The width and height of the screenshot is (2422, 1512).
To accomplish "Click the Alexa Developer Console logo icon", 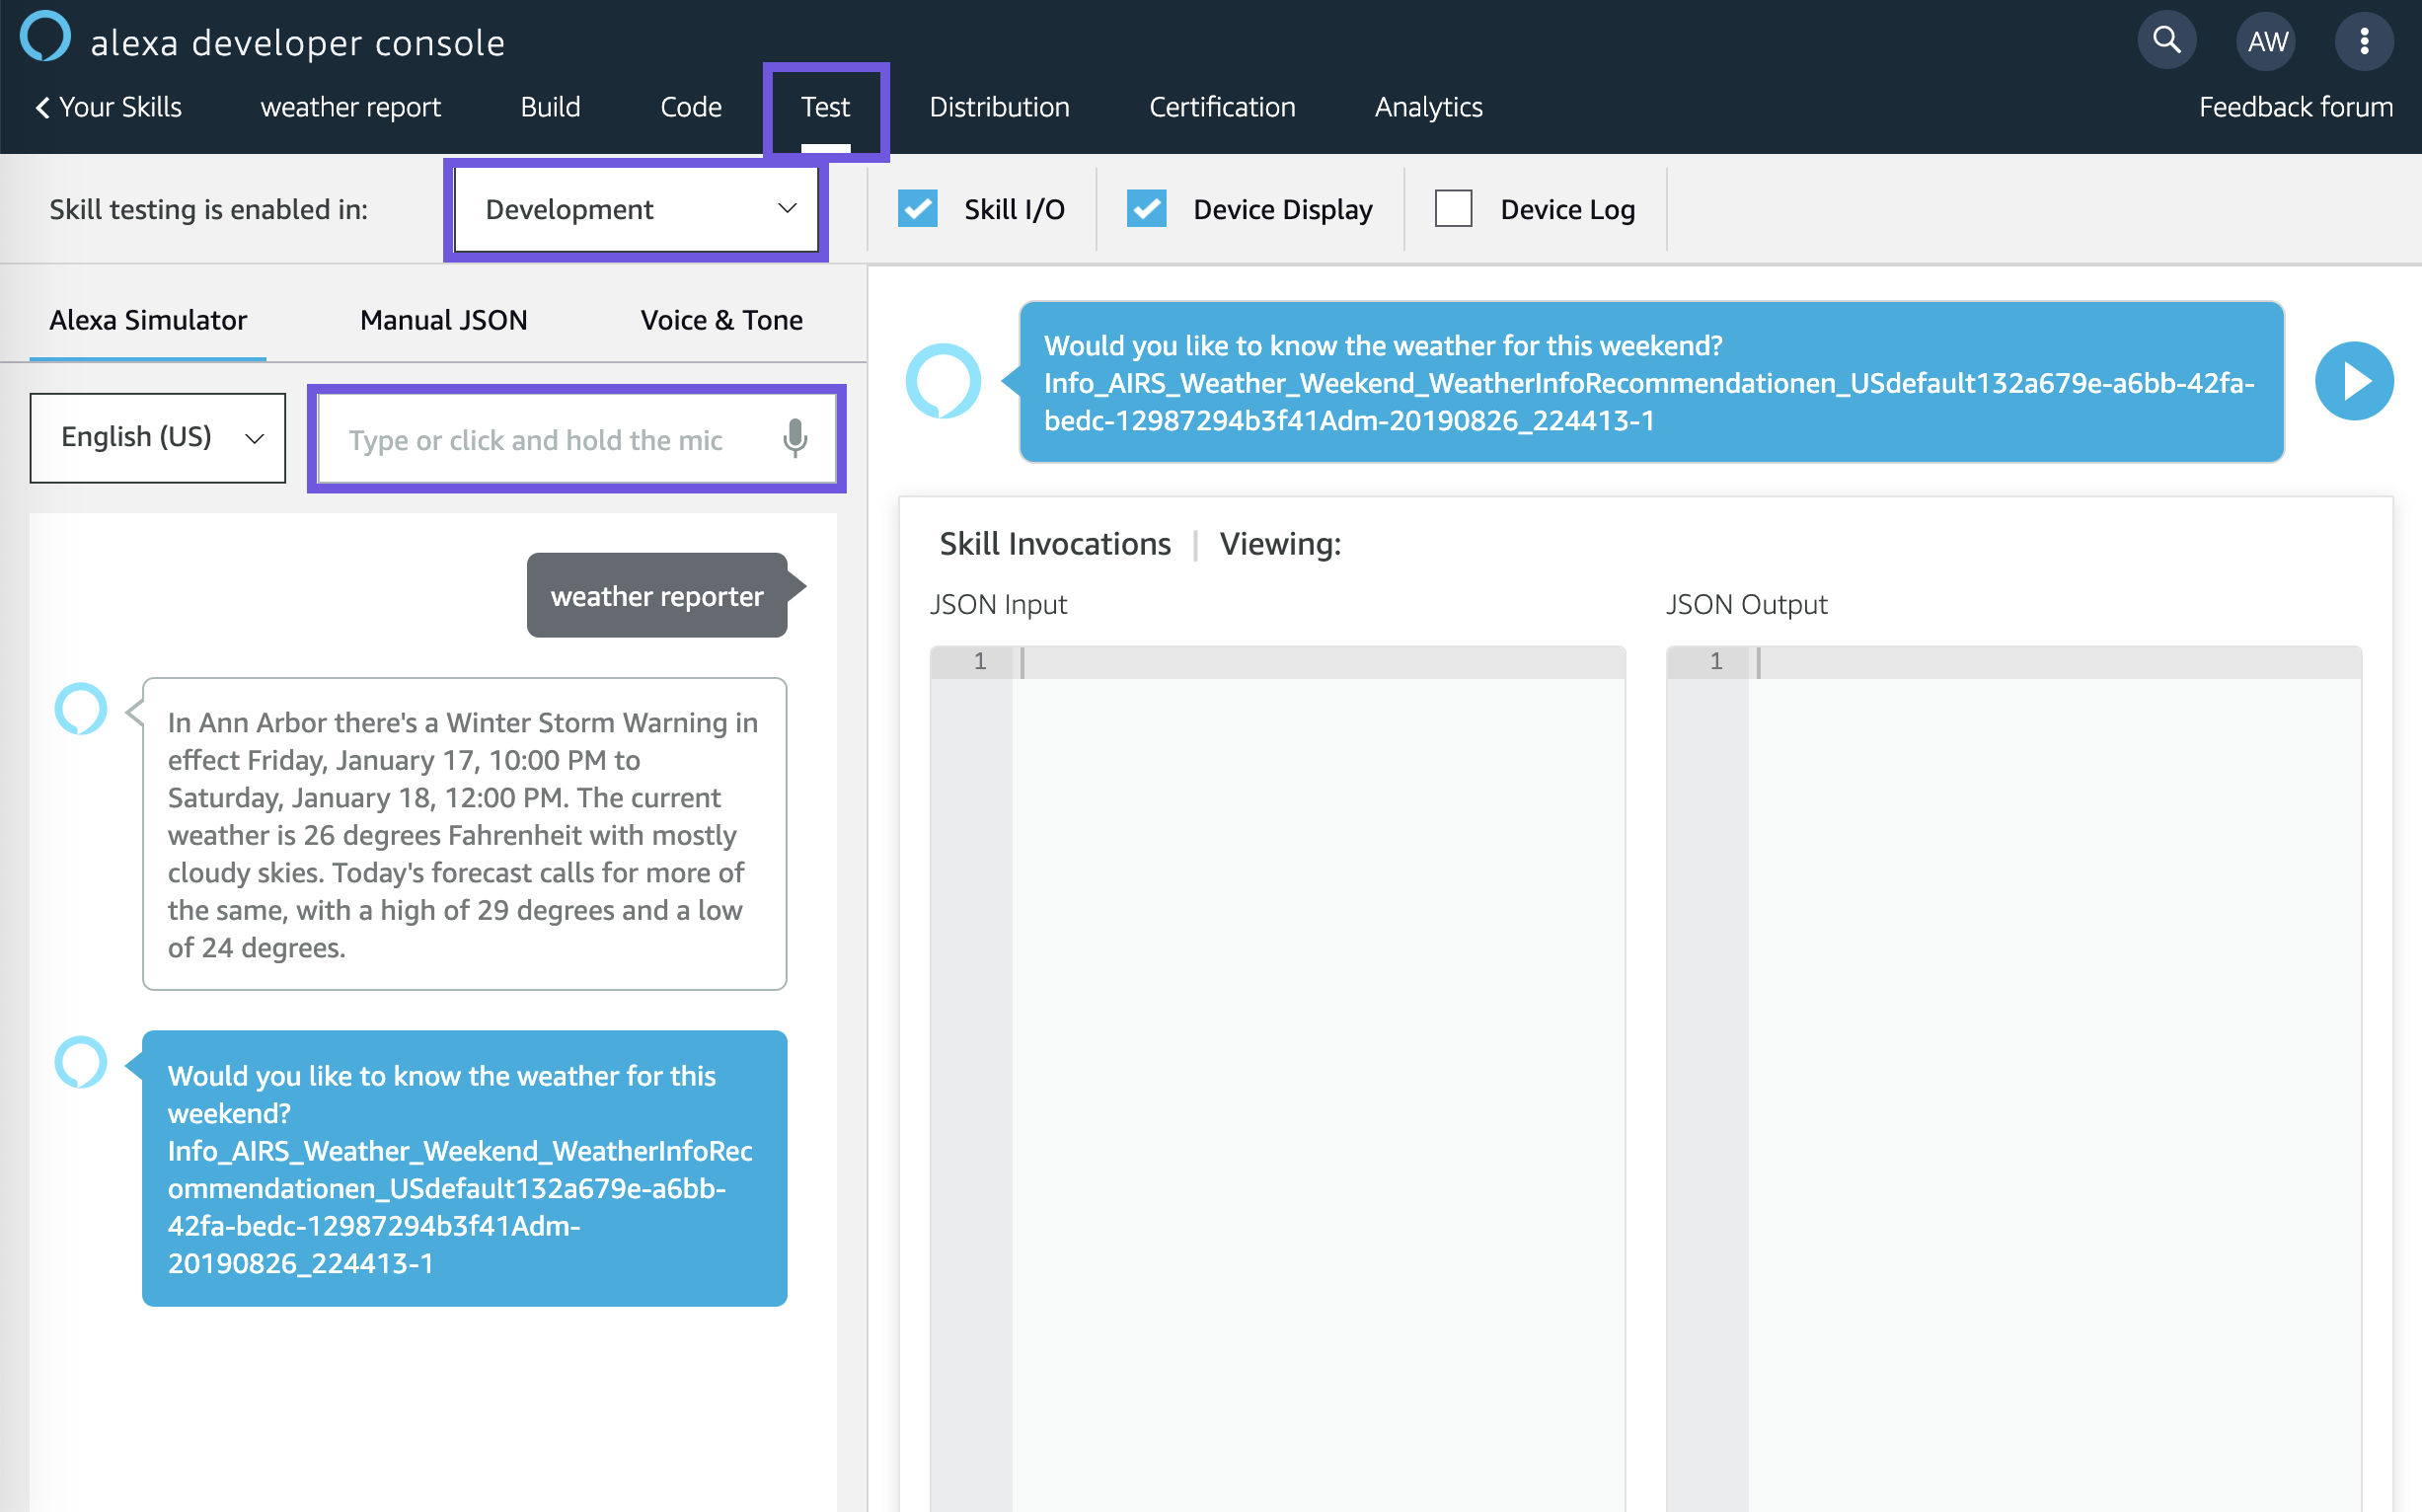I will pos(45,38).
